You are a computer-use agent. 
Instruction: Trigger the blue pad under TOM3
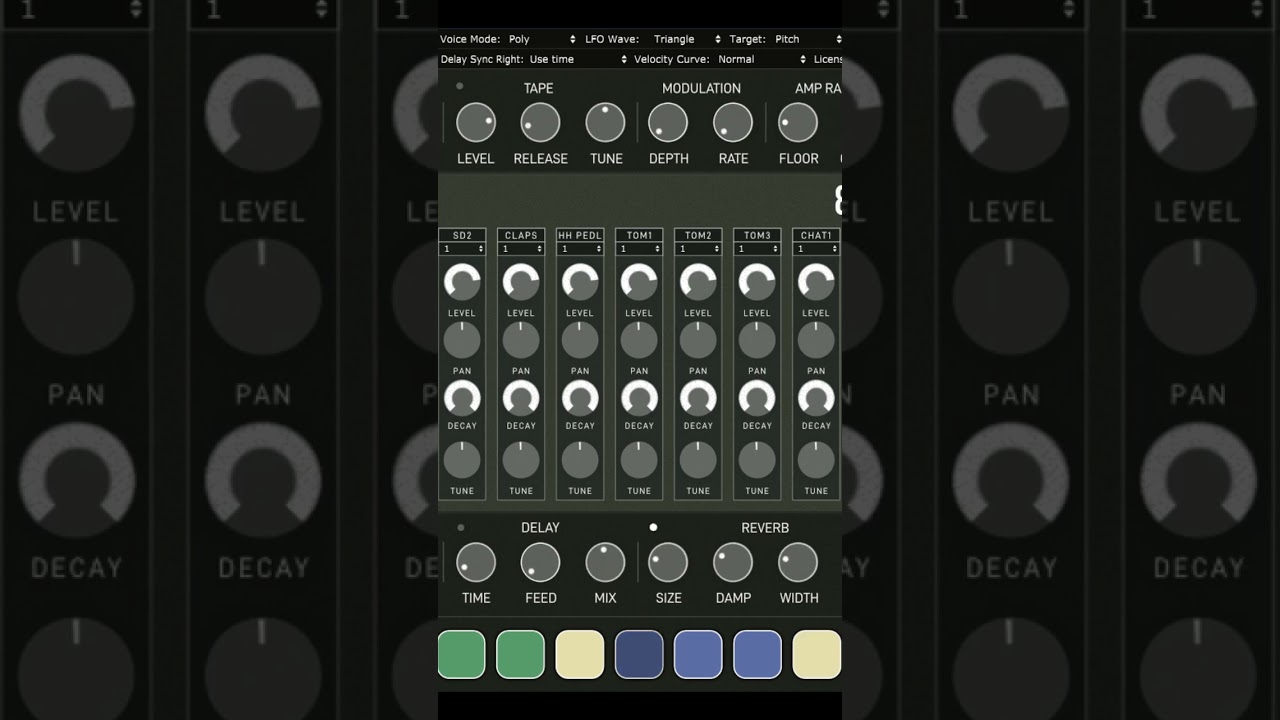757,654
